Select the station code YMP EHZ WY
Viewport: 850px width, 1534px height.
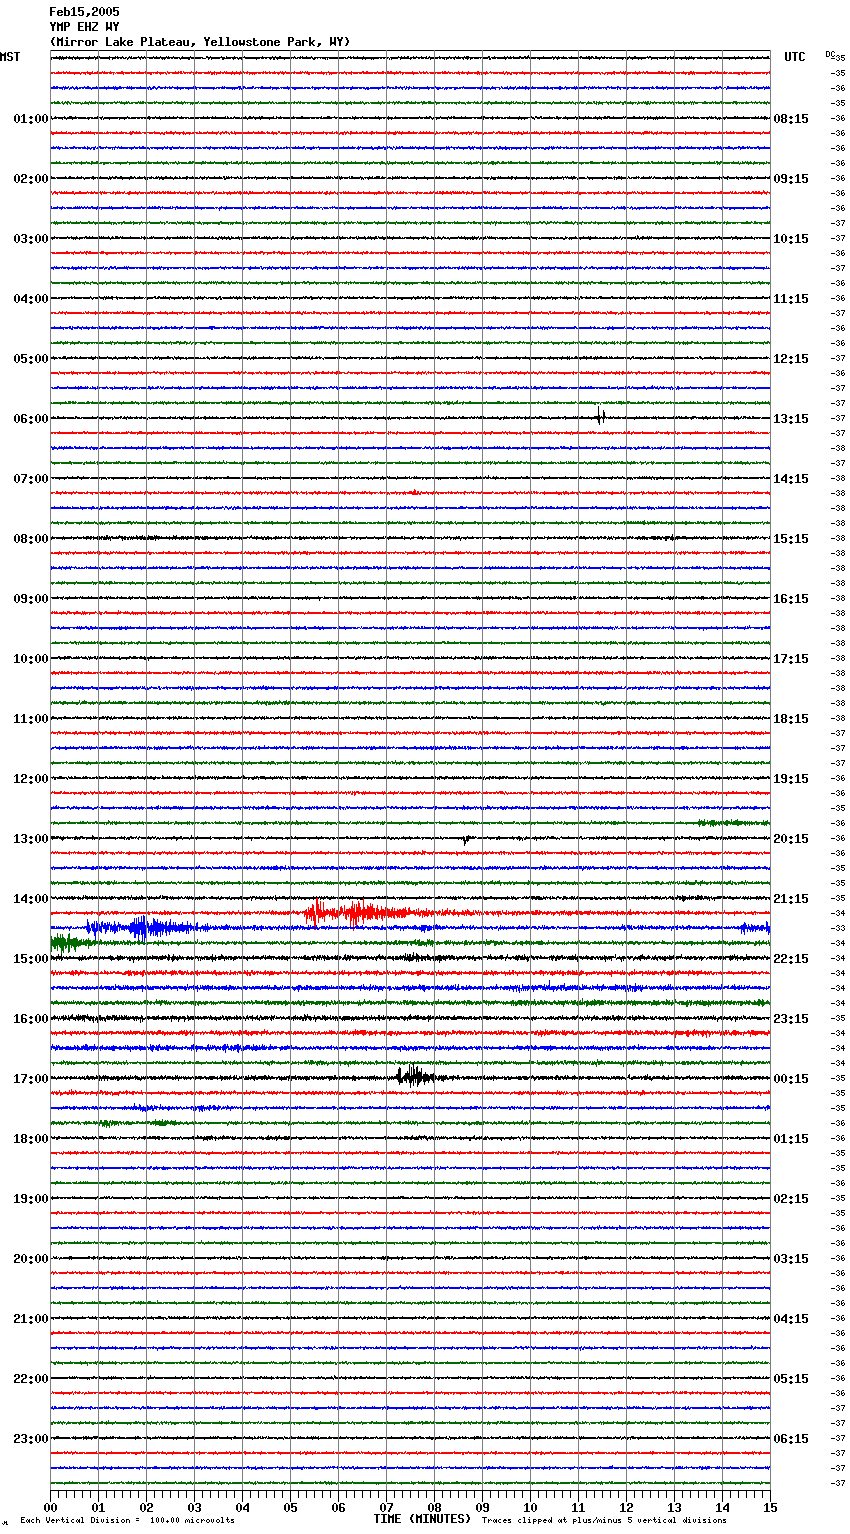[84, 27]
